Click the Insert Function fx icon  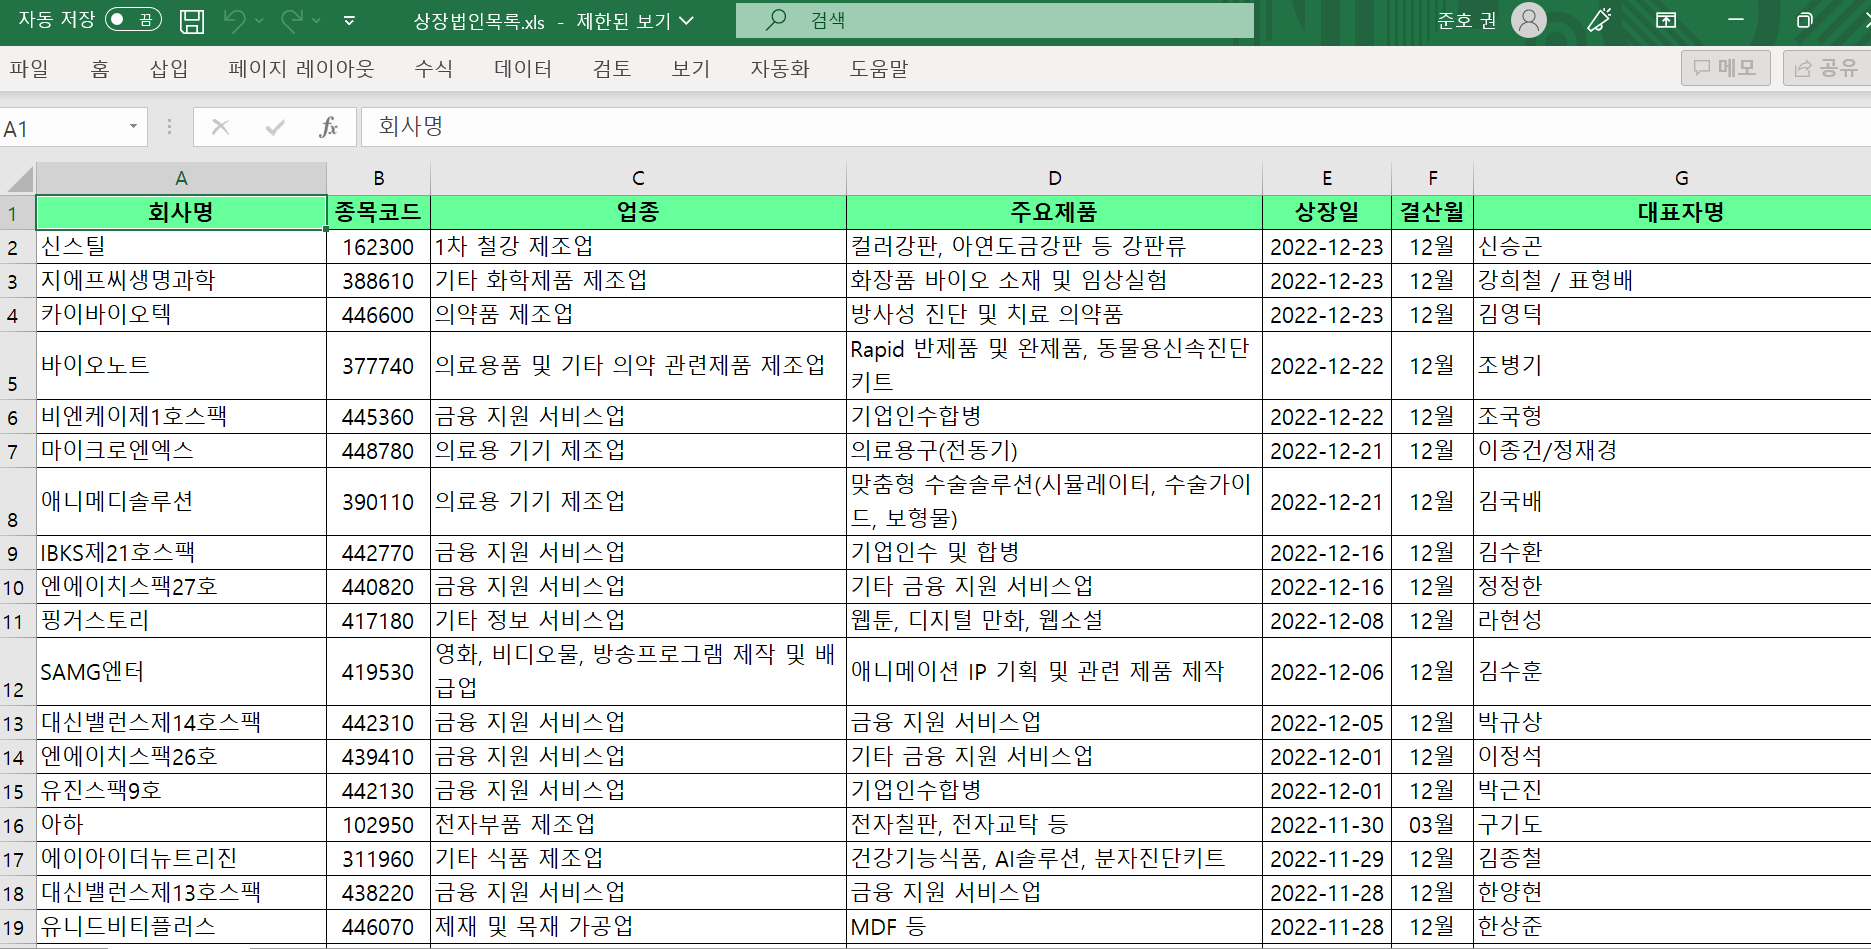point(328,127)
